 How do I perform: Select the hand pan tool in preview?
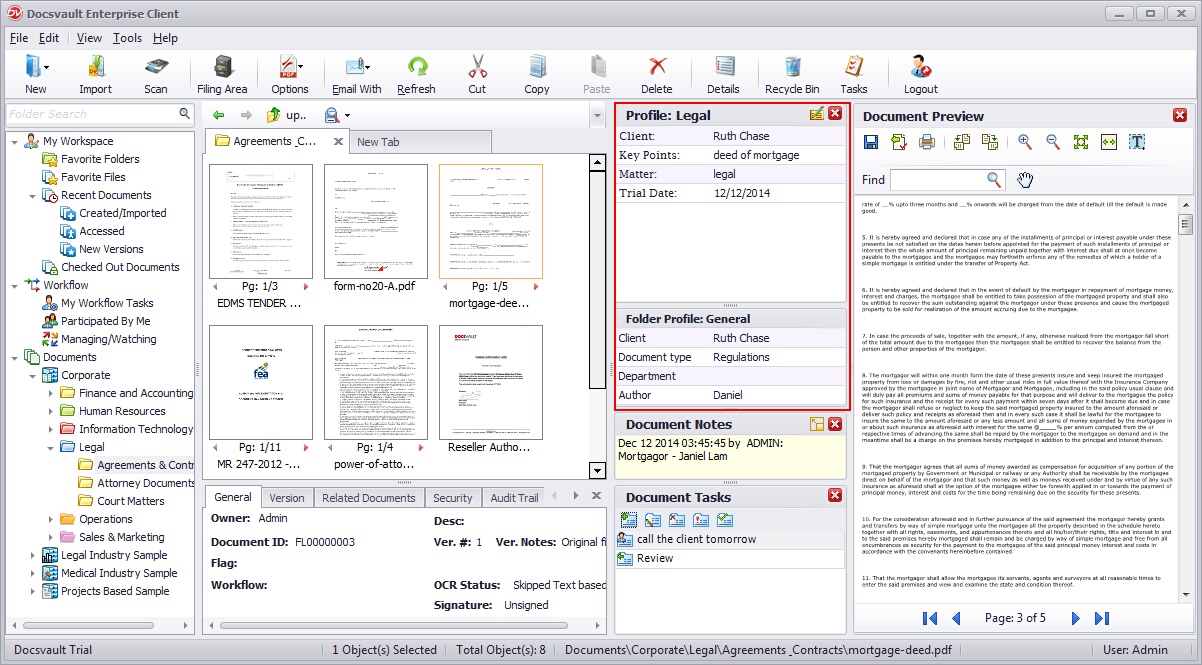point(1025,180)
